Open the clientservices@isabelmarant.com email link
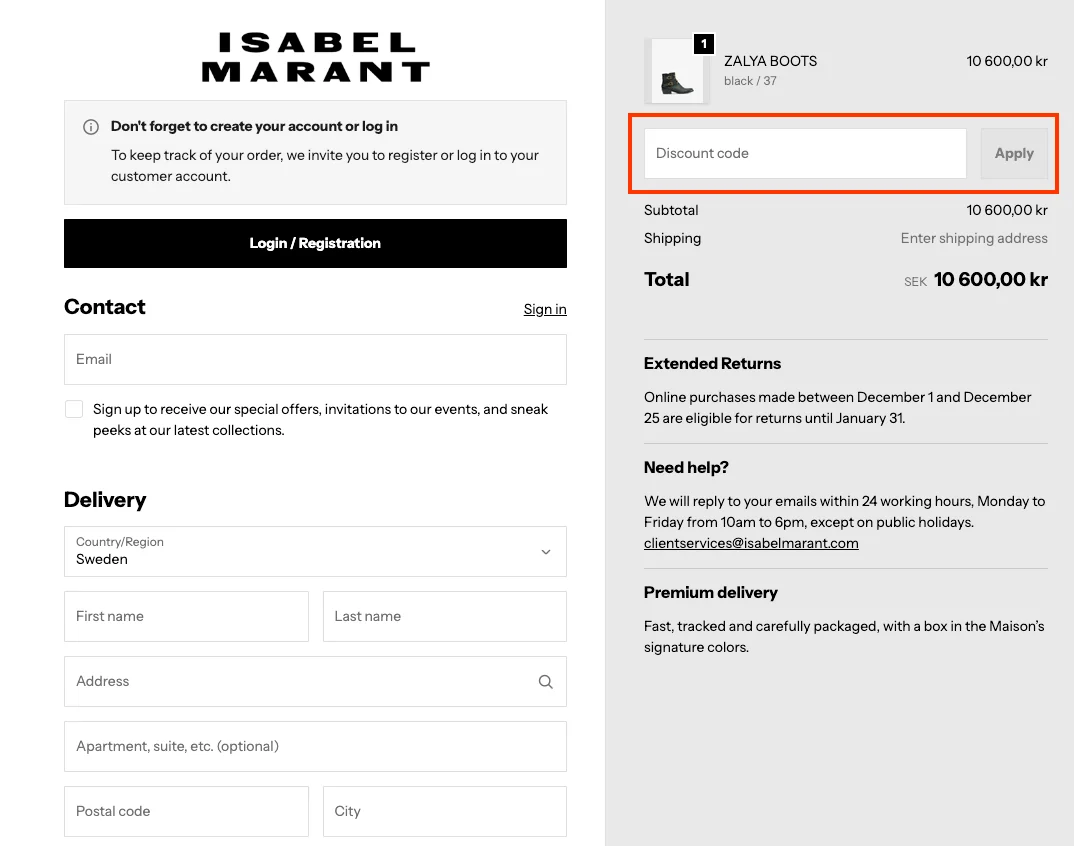The width and height of the screenshot is (1074, 846). click(x=751, y=544)
